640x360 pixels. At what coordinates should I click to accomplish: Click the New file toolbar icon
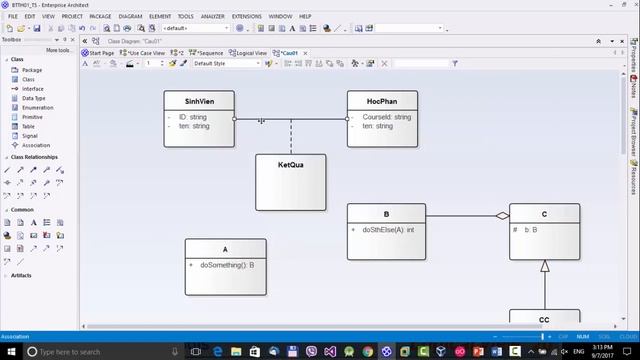(x=10, y=28)
